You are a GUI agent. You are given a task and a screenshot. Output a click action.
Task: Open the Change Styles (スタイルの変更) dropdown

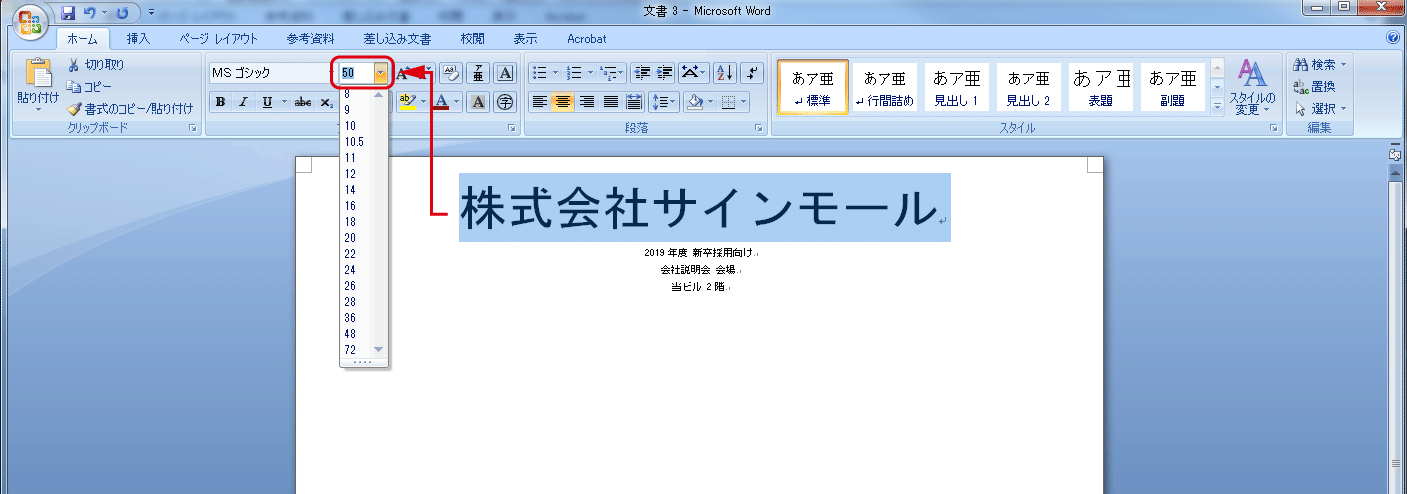[x=1252, y=87]
